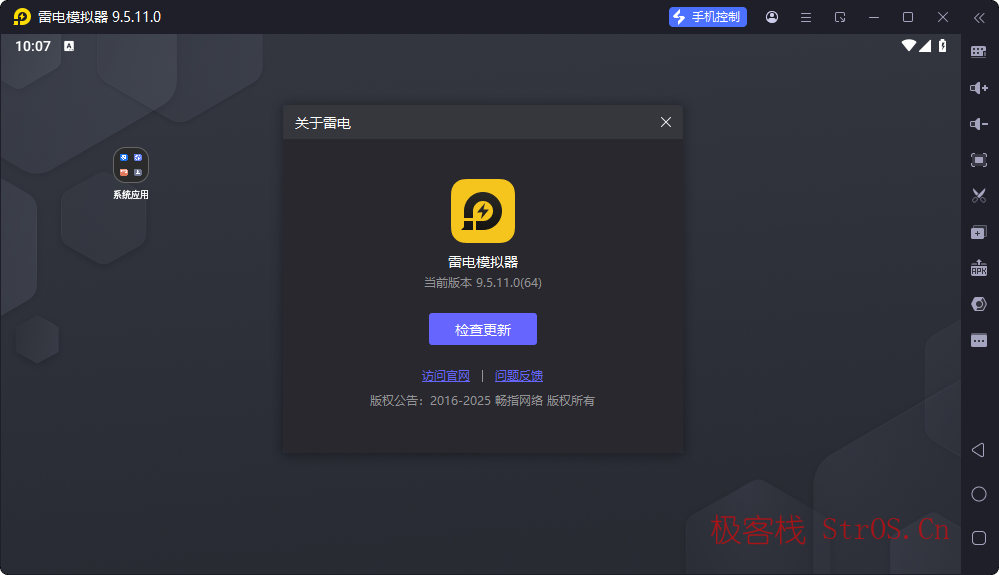Click the 当前版本 9.5.11.0(64) text
The image size is (999, 575).
pyautogui.click(x=482, y=283)
